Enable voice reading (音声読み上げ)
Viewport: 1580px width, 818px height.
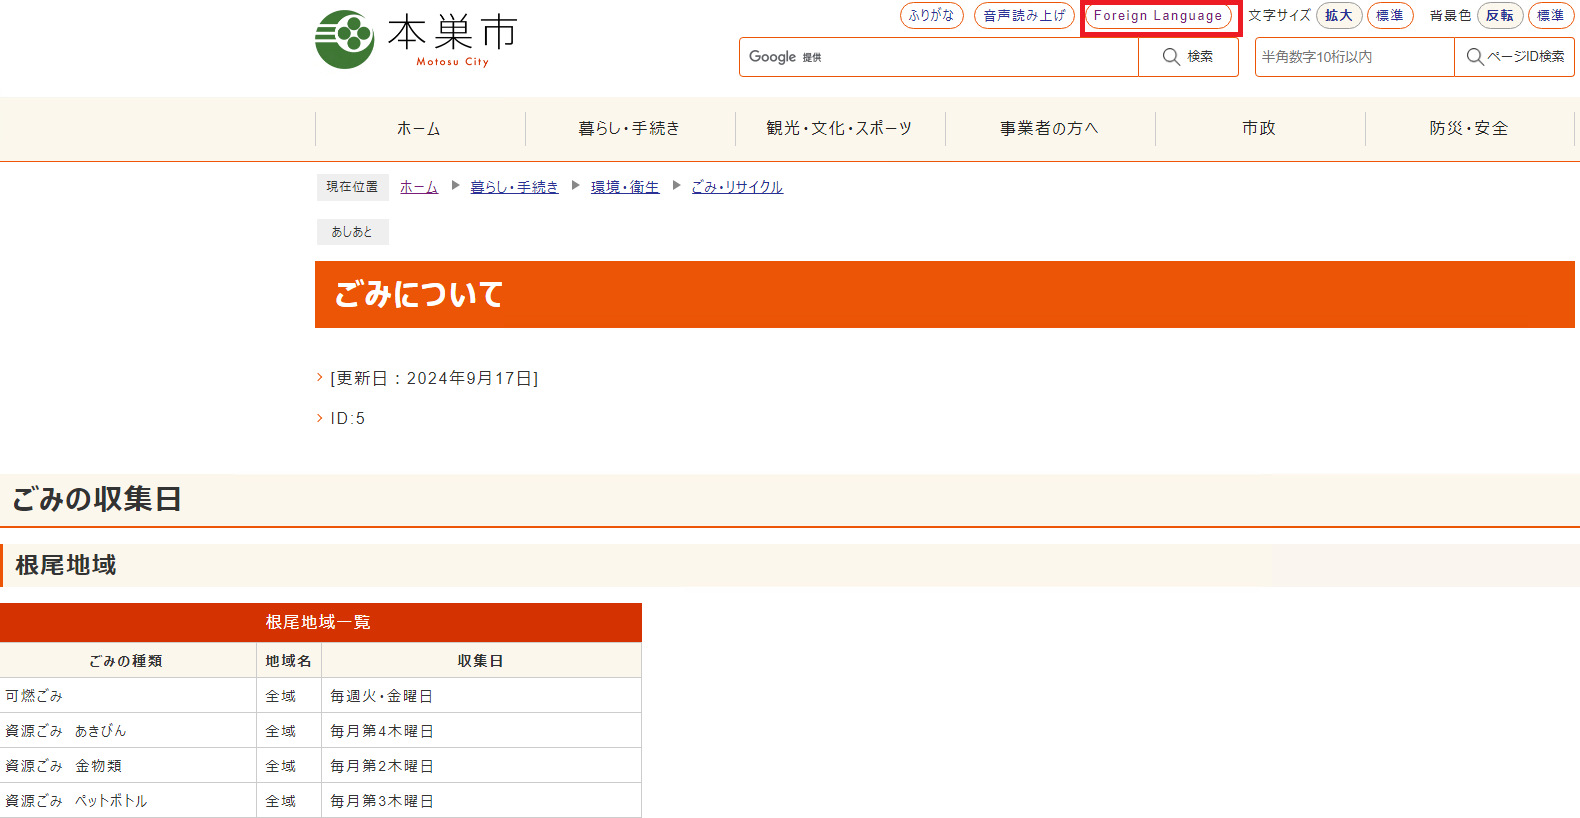tap(1024, 16)
